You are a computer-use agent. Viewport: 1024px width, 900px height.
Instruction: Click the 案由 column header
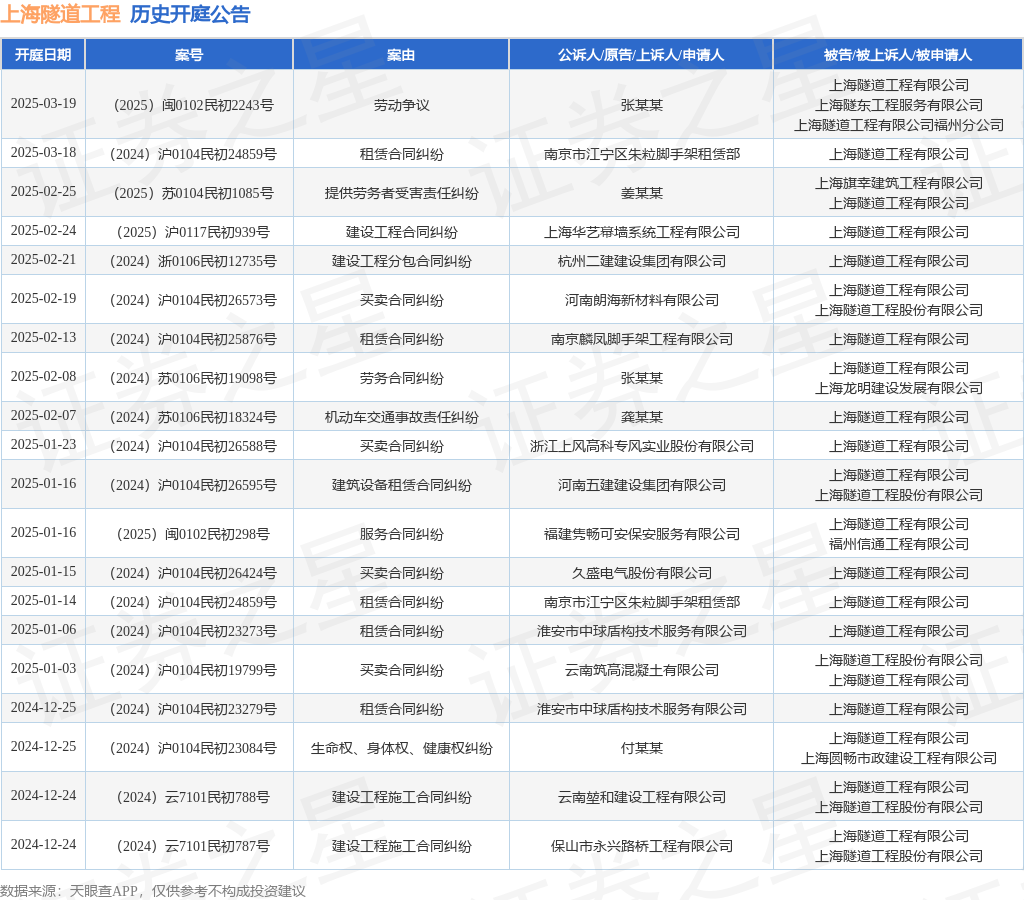tap(401, 55)
